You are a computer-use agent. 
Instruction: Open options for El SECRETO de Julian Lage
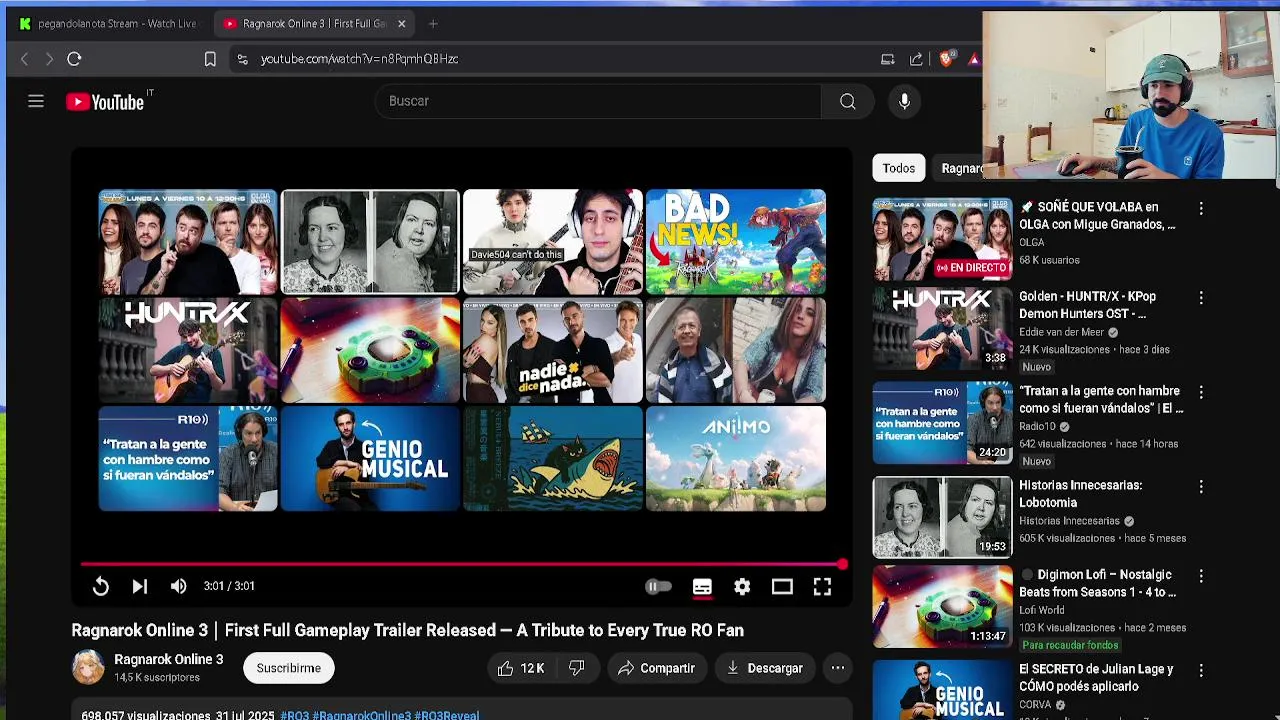(x=1201, y=671)
